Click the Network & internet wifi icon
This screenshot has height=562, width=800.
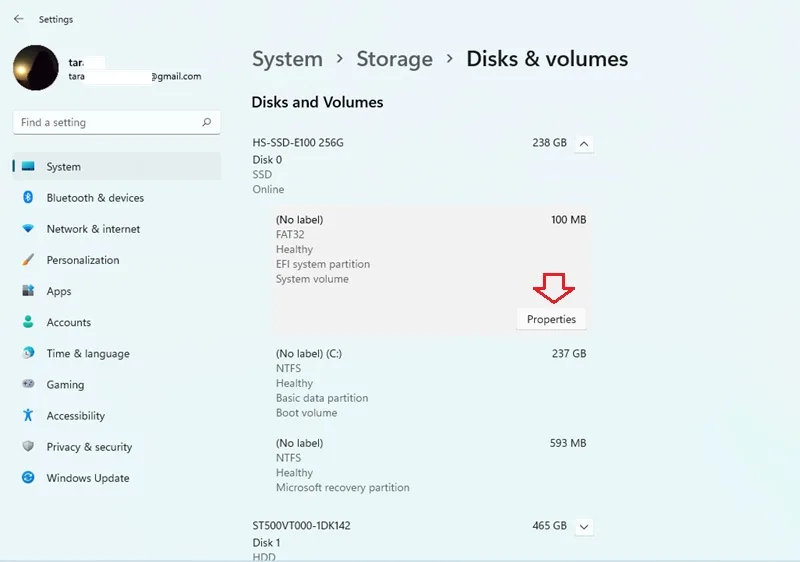(28, 228)
